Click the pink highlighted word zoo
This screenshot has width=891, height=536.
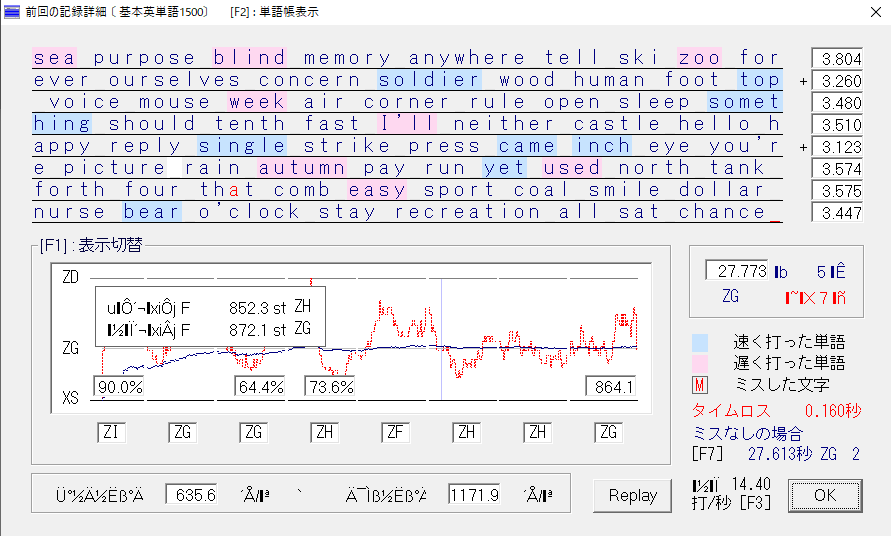pyautogui.click(x=700, y=57)
